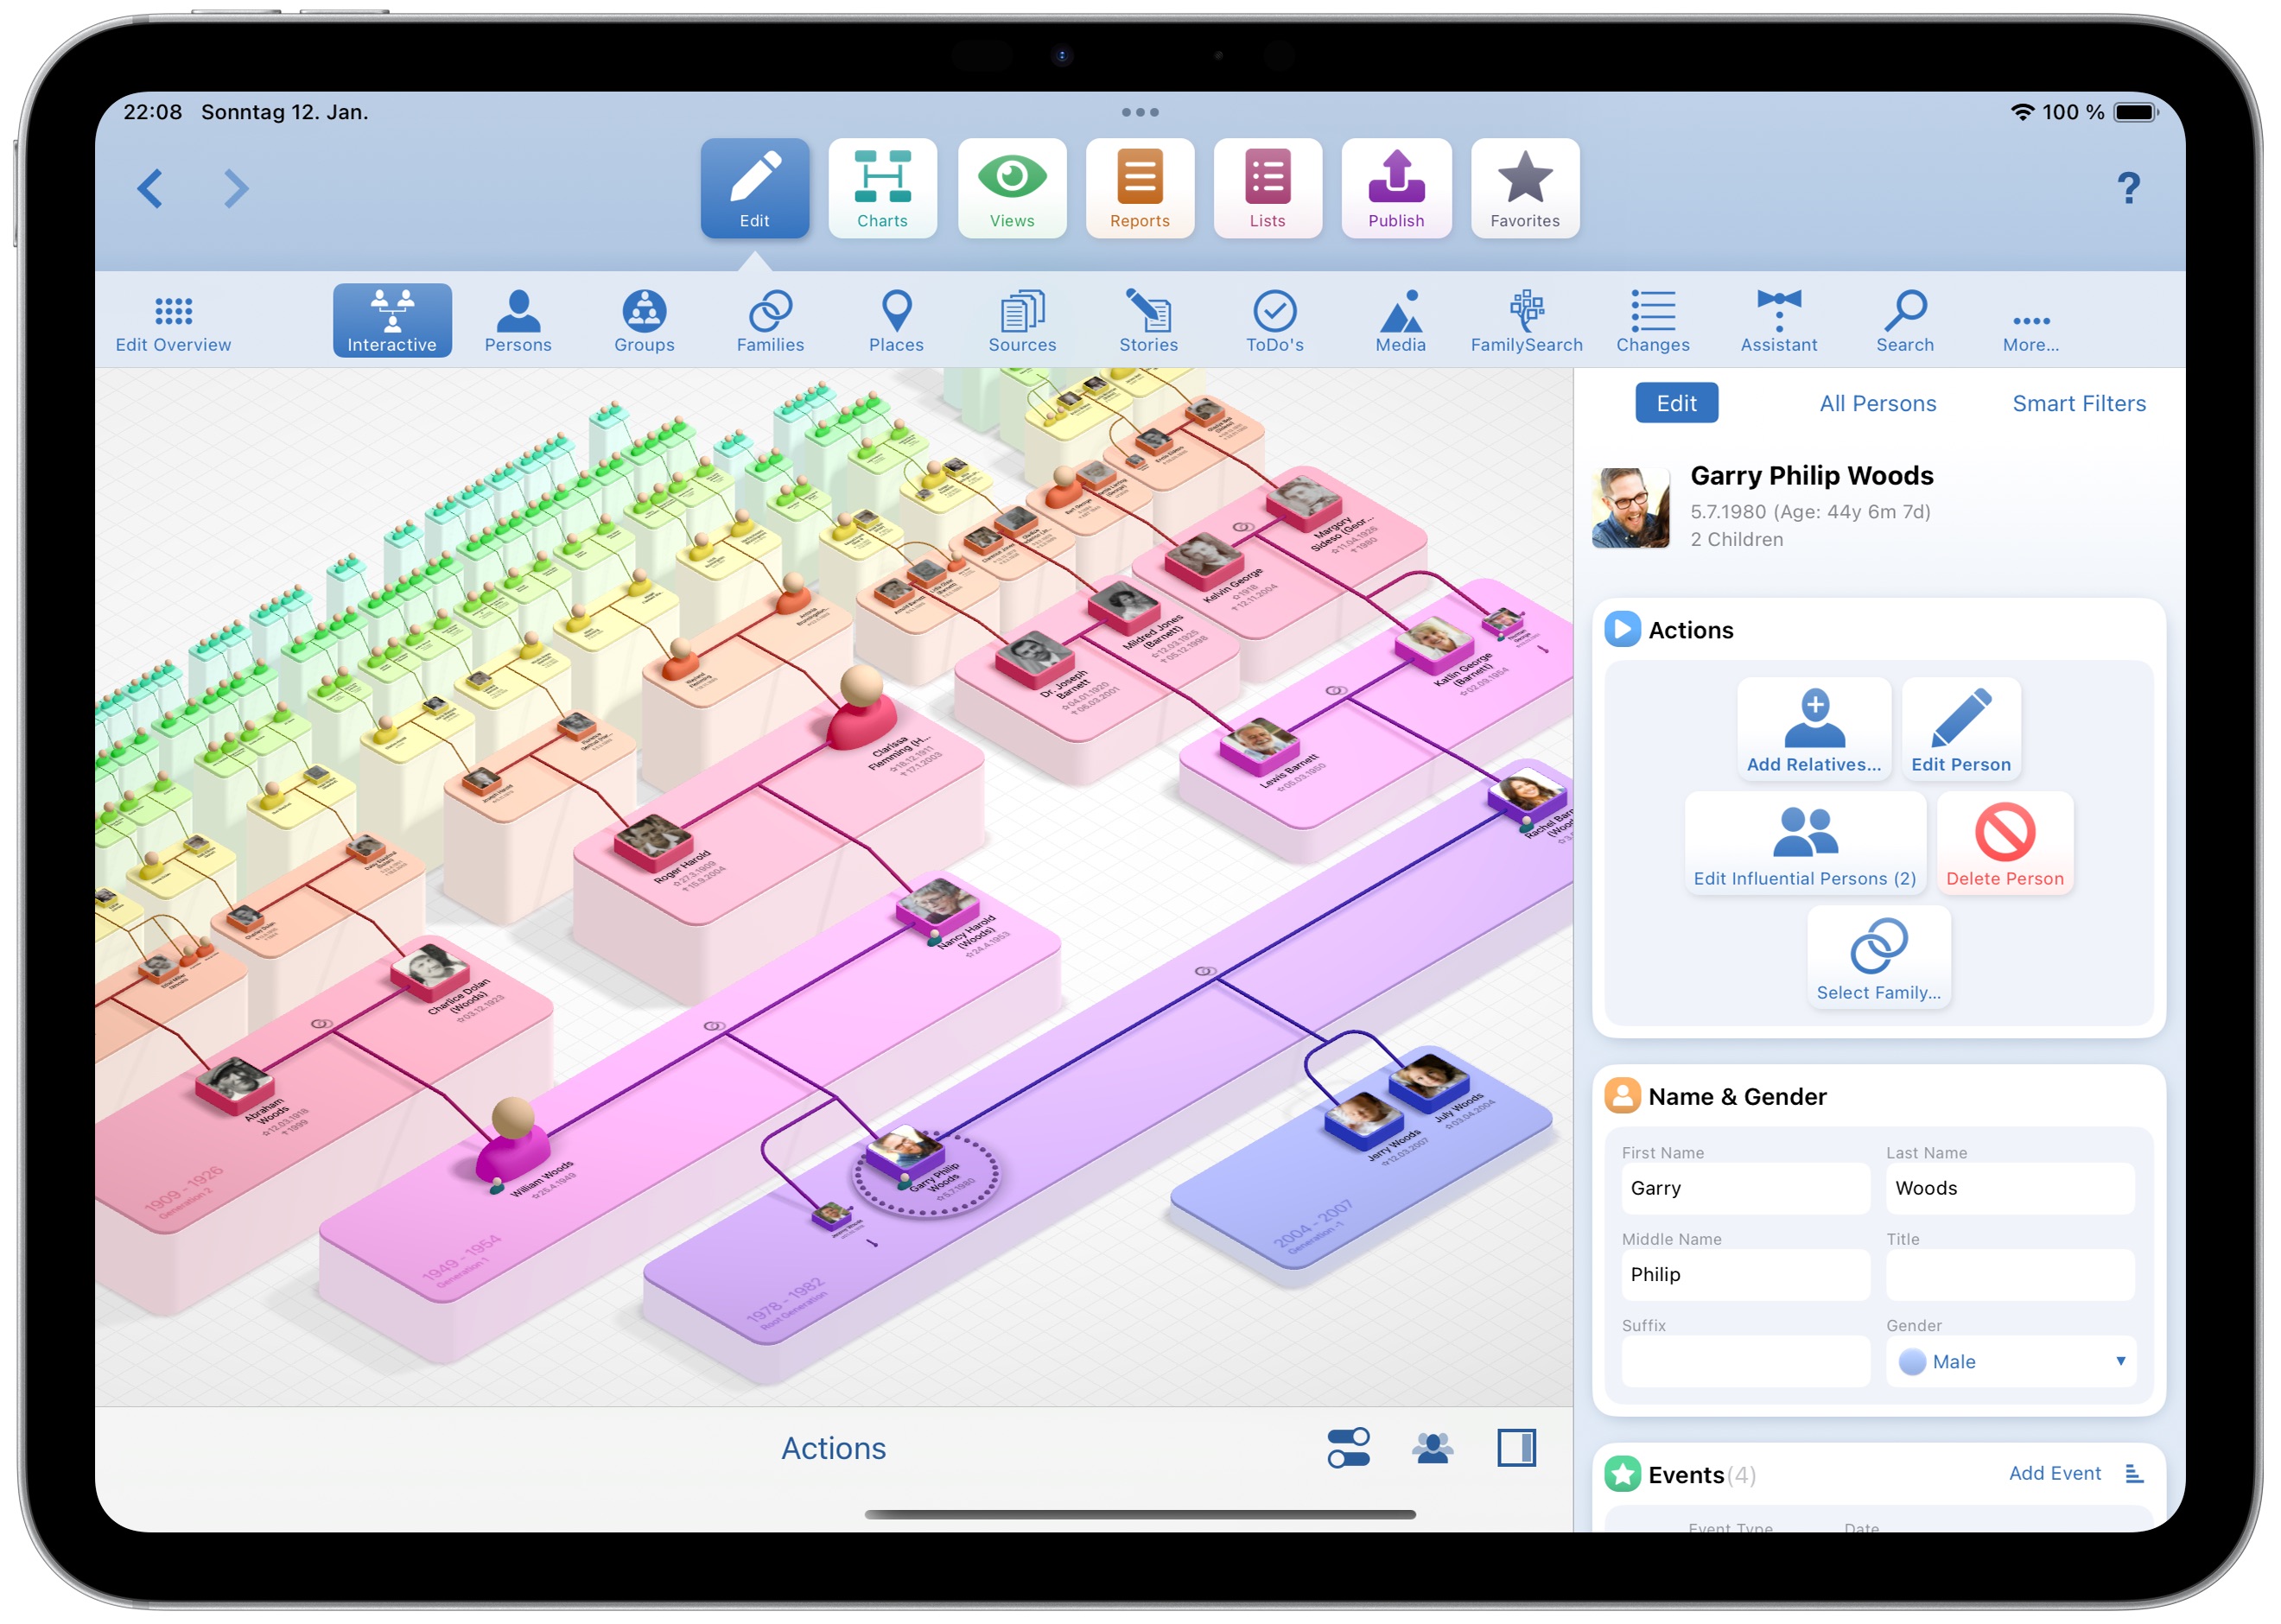This screenshot has width=2281, height=1624.
Task: Click the Actions play button
Action: (x=1618, y=629)
